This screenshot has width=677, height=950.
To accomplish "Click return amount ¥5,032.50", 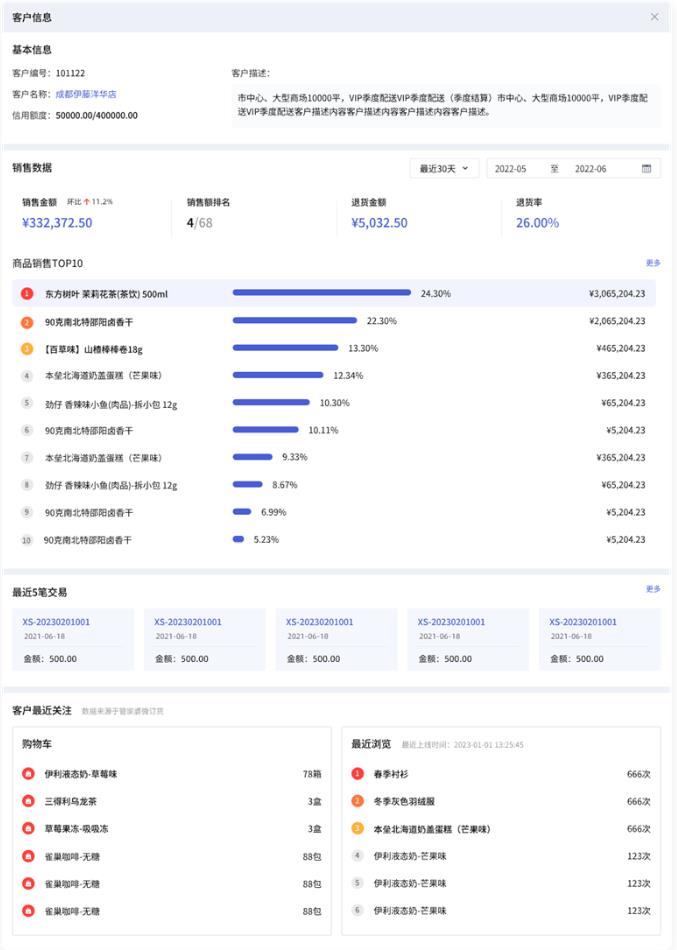I will [x=379, y=223].
